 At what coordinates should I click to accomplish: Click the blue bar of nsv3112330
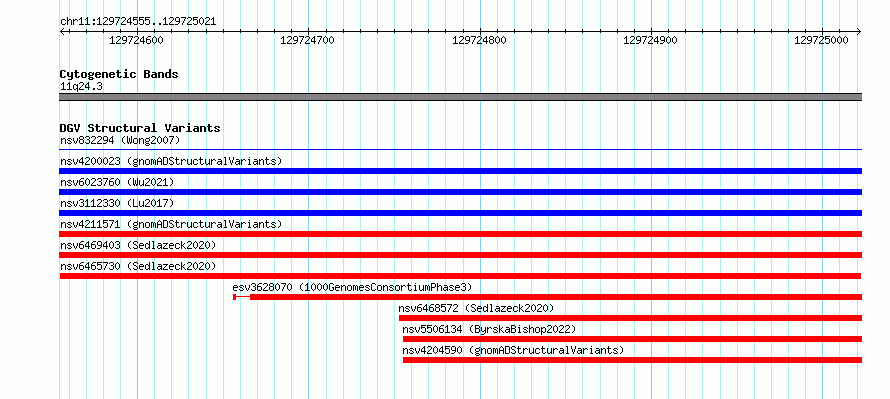461,213
